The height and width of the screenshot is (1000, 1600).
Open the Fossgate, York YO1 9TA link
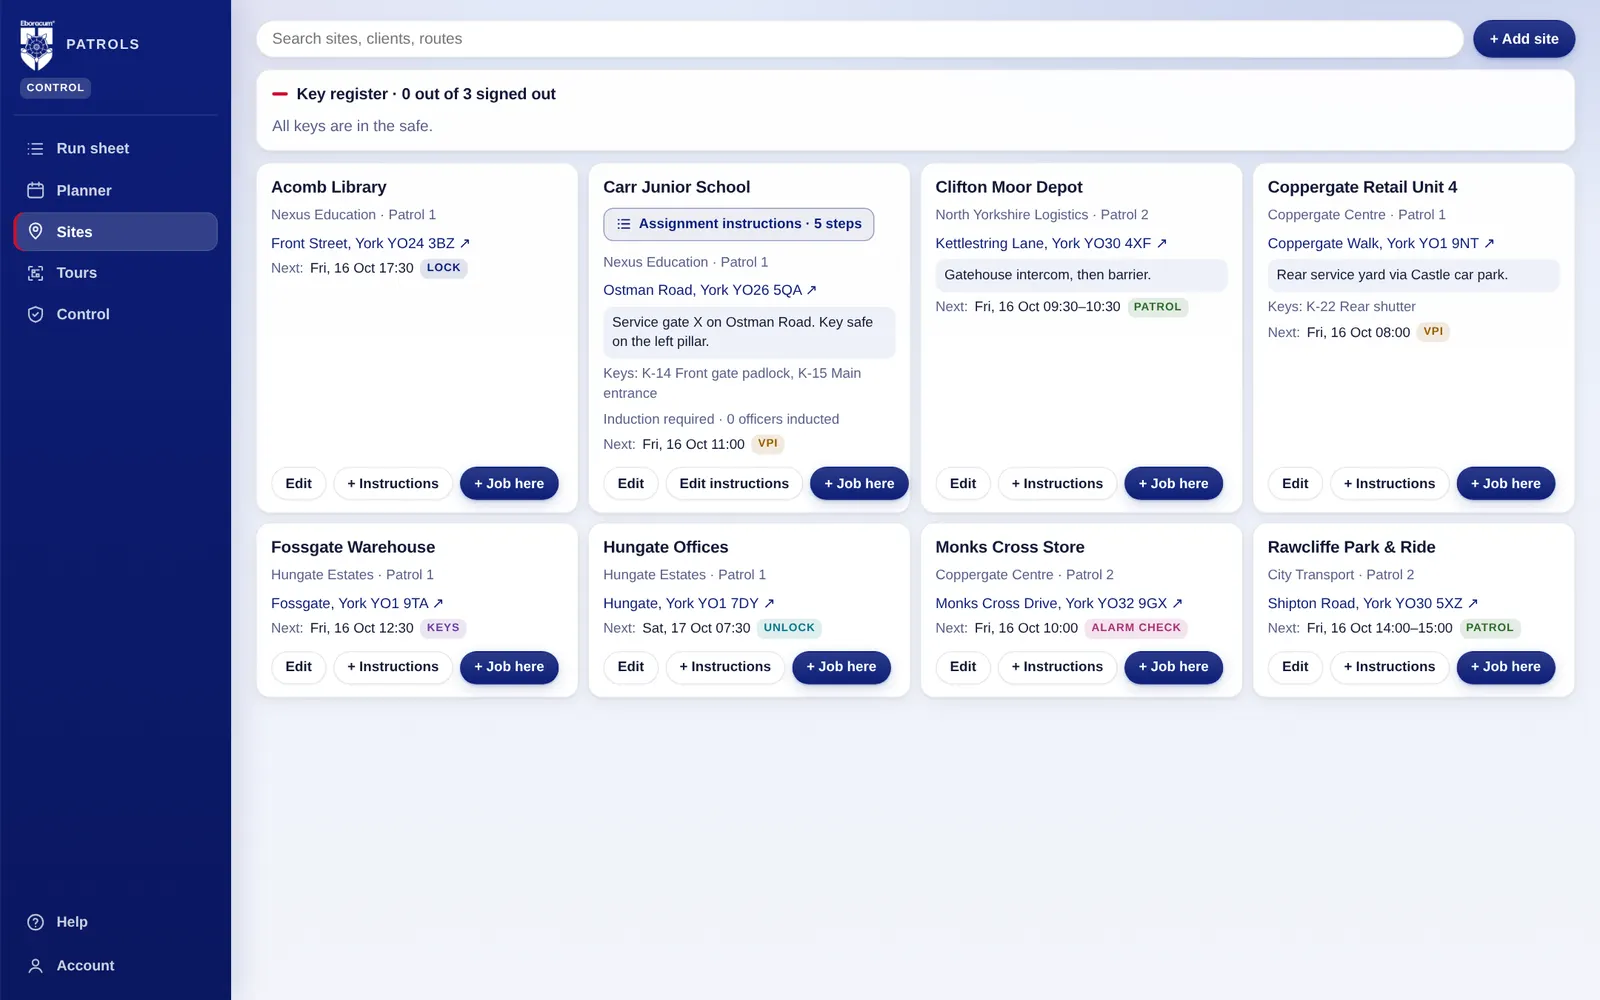(x=357, y=603)
